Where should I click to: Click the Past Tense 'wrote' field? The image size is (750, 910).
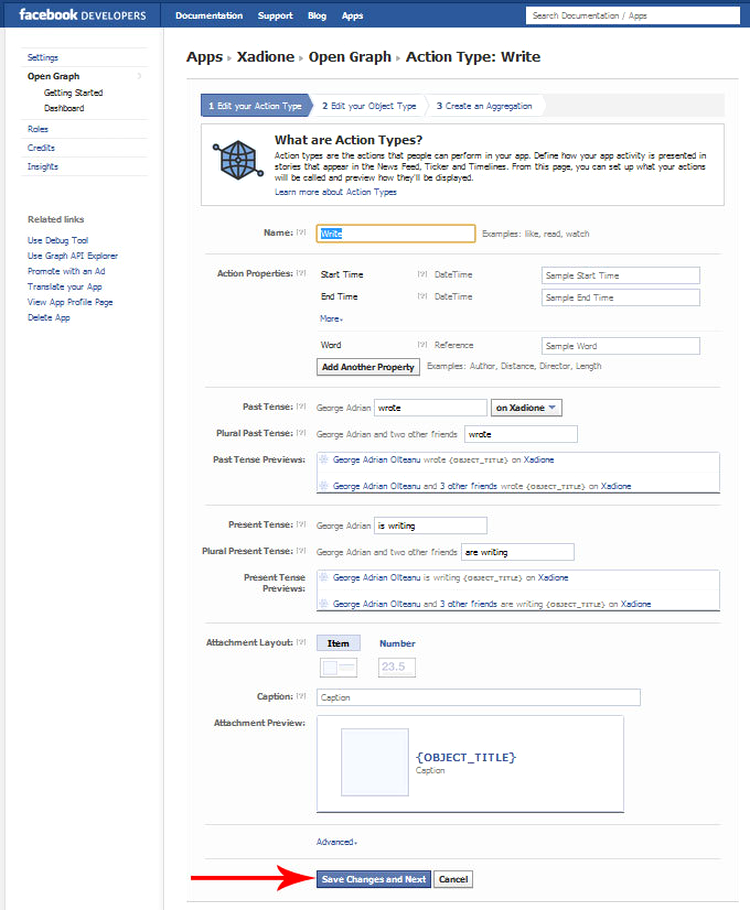(431, 407)
